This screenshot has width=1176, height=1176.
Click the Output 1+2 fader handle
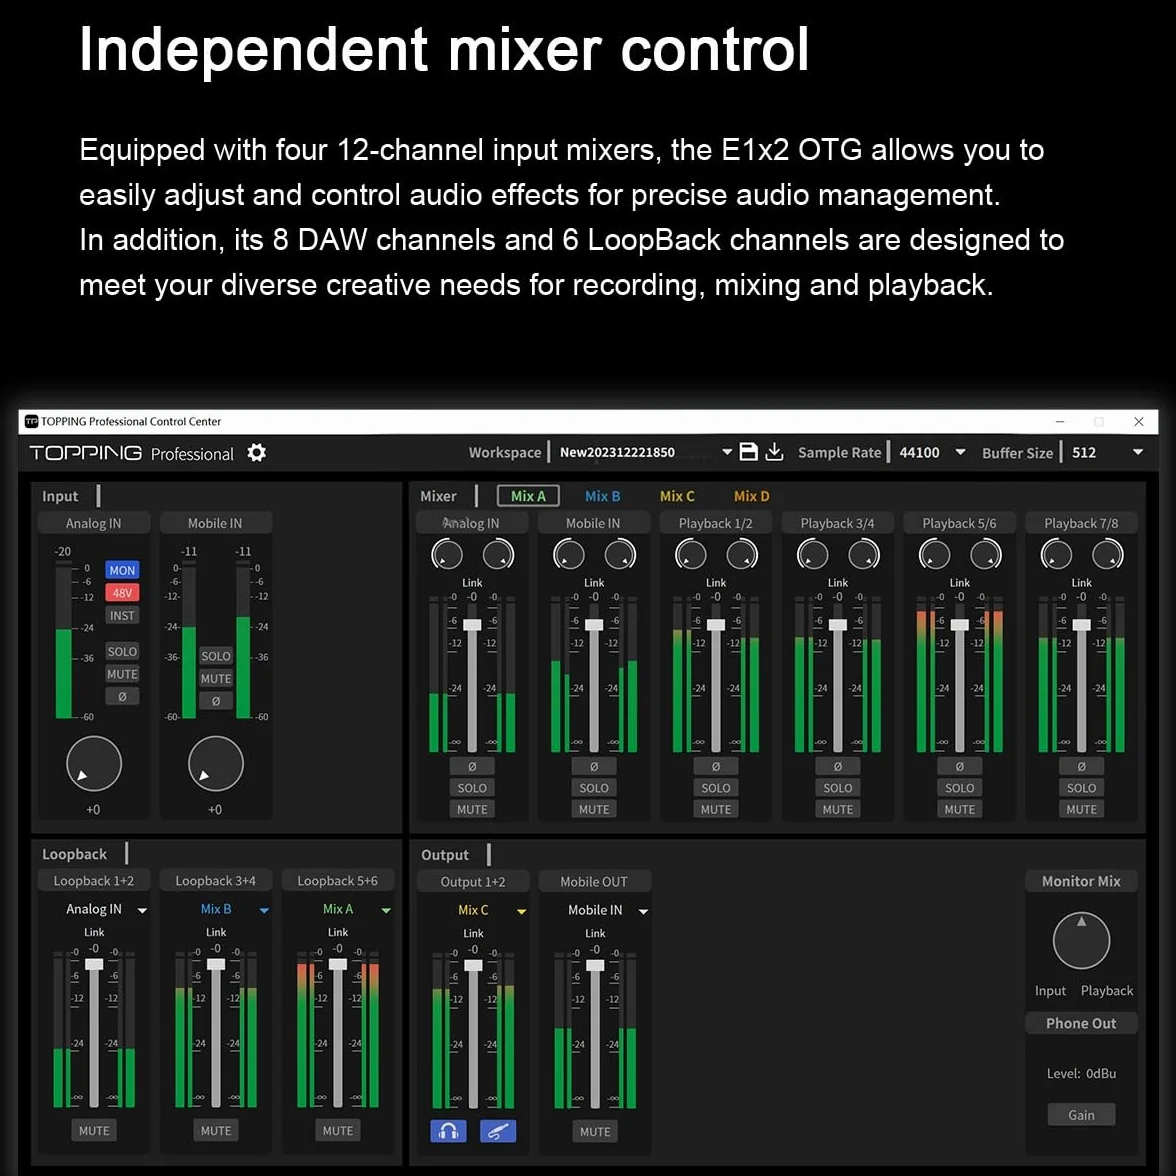(473, 965)
